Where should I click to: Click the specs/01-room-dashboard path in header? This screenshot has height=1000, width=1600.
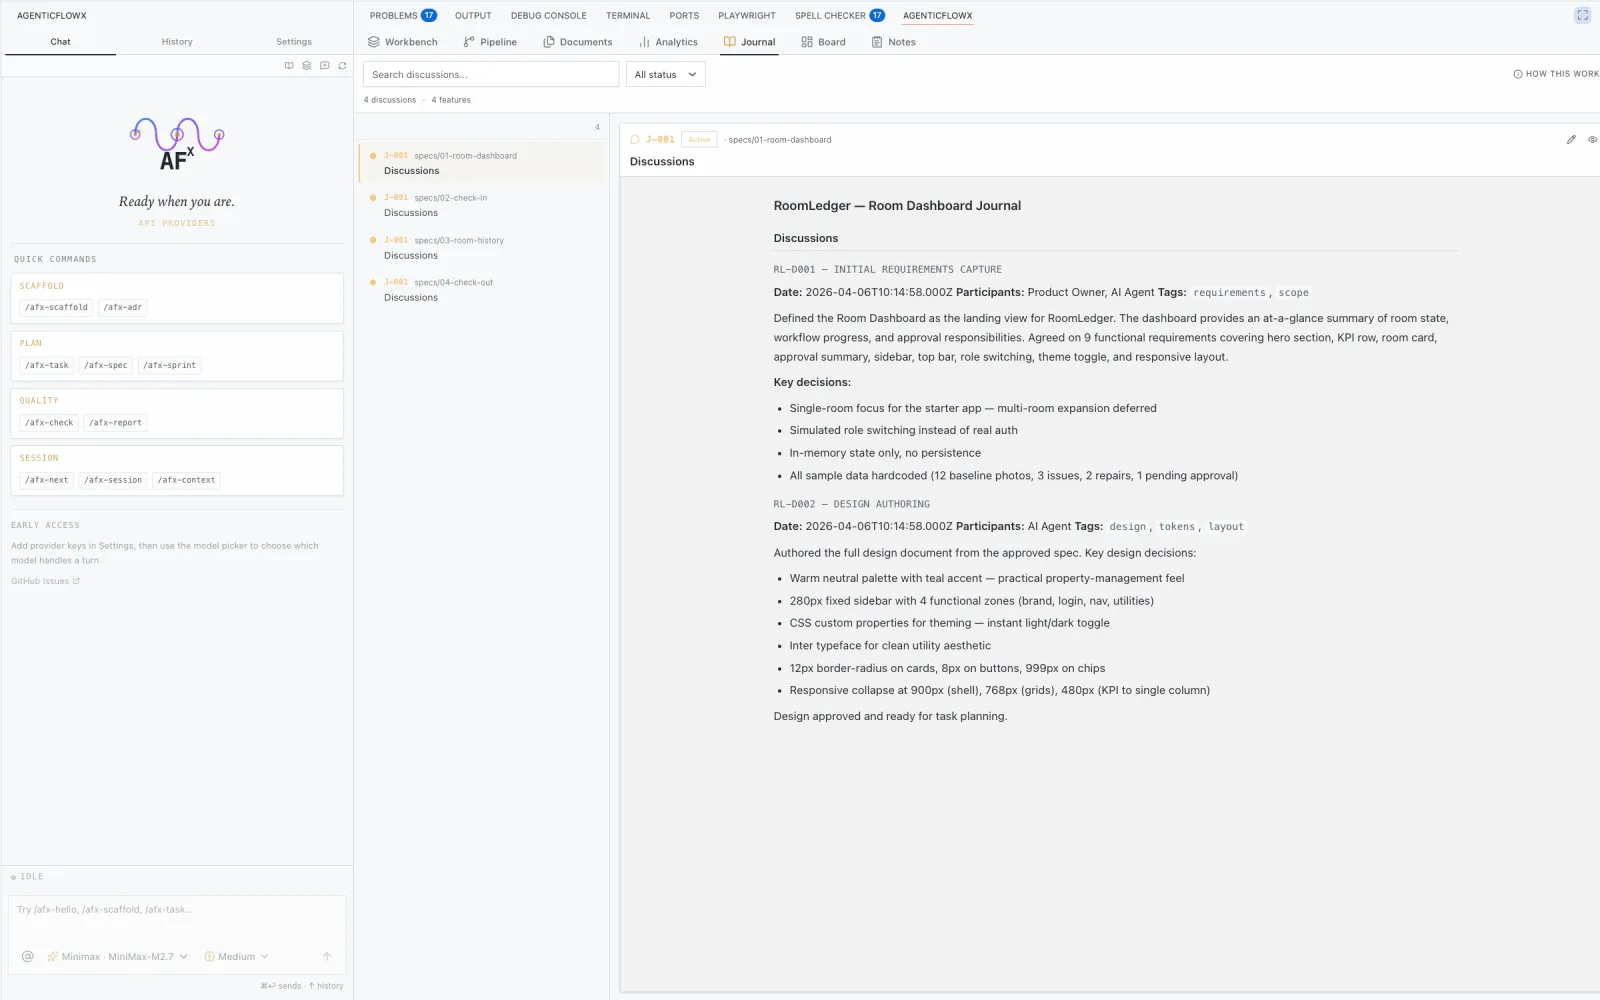tap(780, 140)
